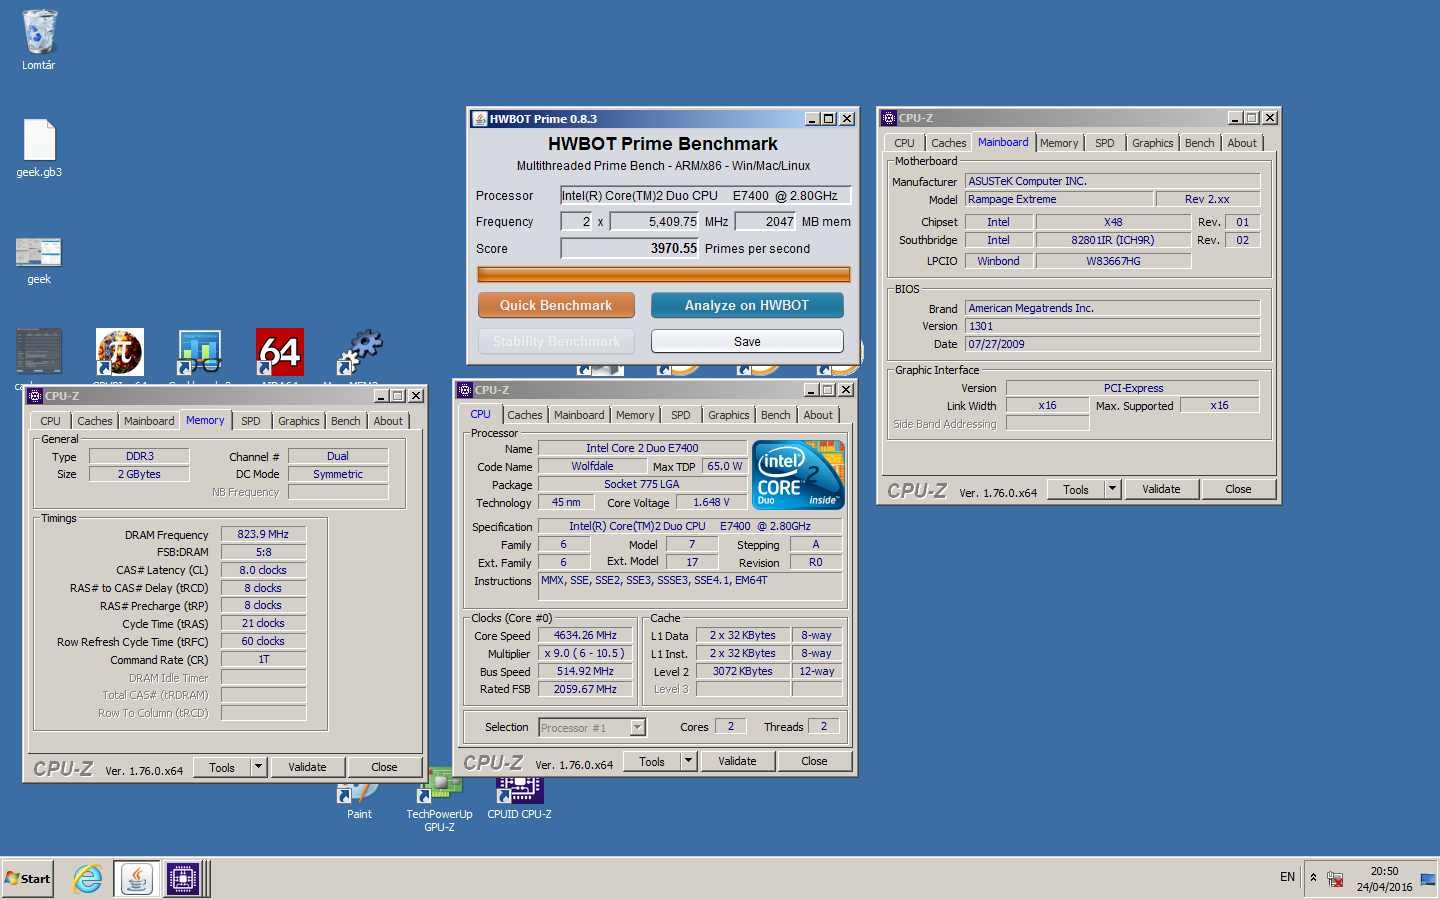Click Close in Mainboard CPU-Z window
1440x900 pixels.
[1238, 489]
